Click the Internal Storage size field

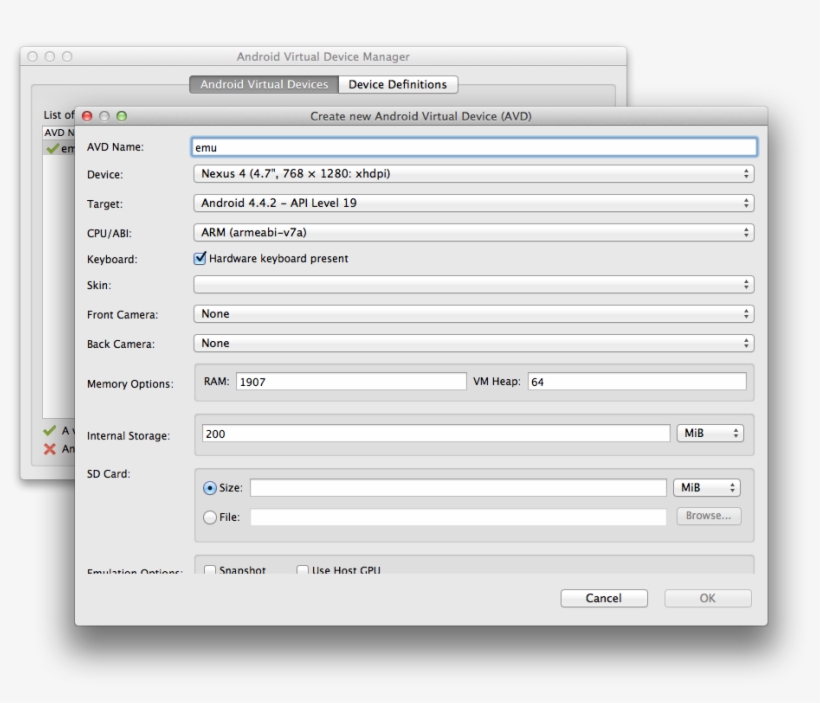tap(434, 433)
